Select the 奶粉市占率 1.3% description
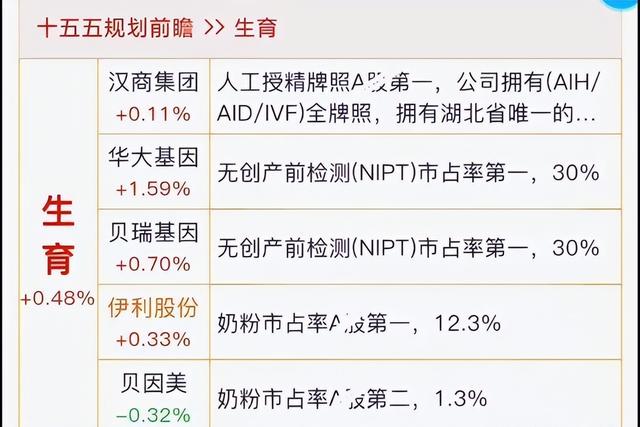The width and height of the screenshot is (640, 427). (352, 399)
